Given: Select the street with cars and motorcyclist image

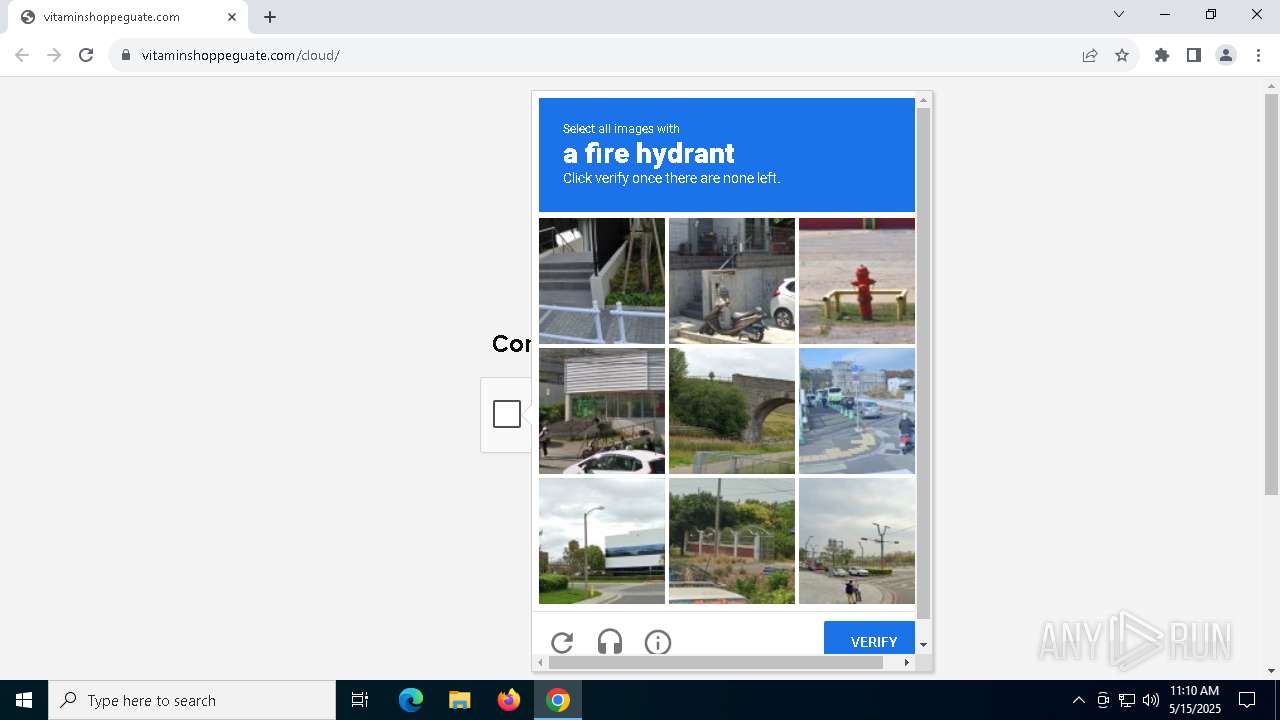Looking at the screenshot, I should (x=857, y=411).
